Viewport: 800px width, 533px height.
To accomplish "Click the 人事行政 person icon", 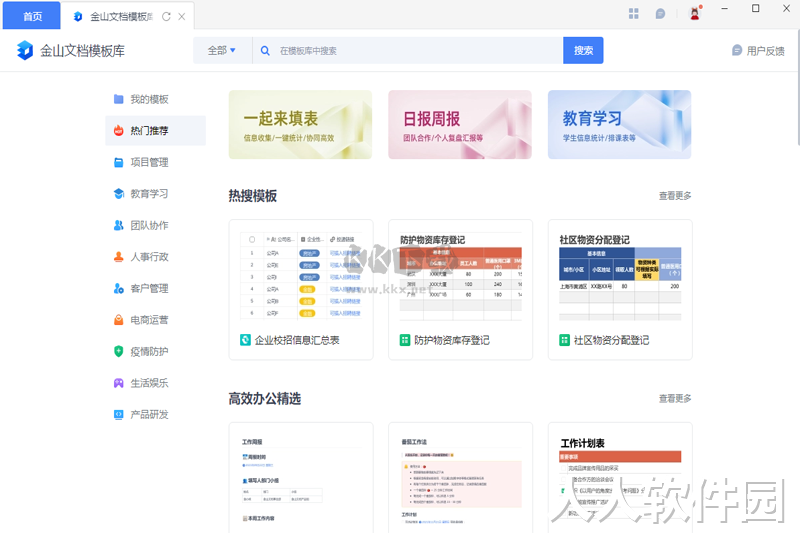I will point(118,257).
